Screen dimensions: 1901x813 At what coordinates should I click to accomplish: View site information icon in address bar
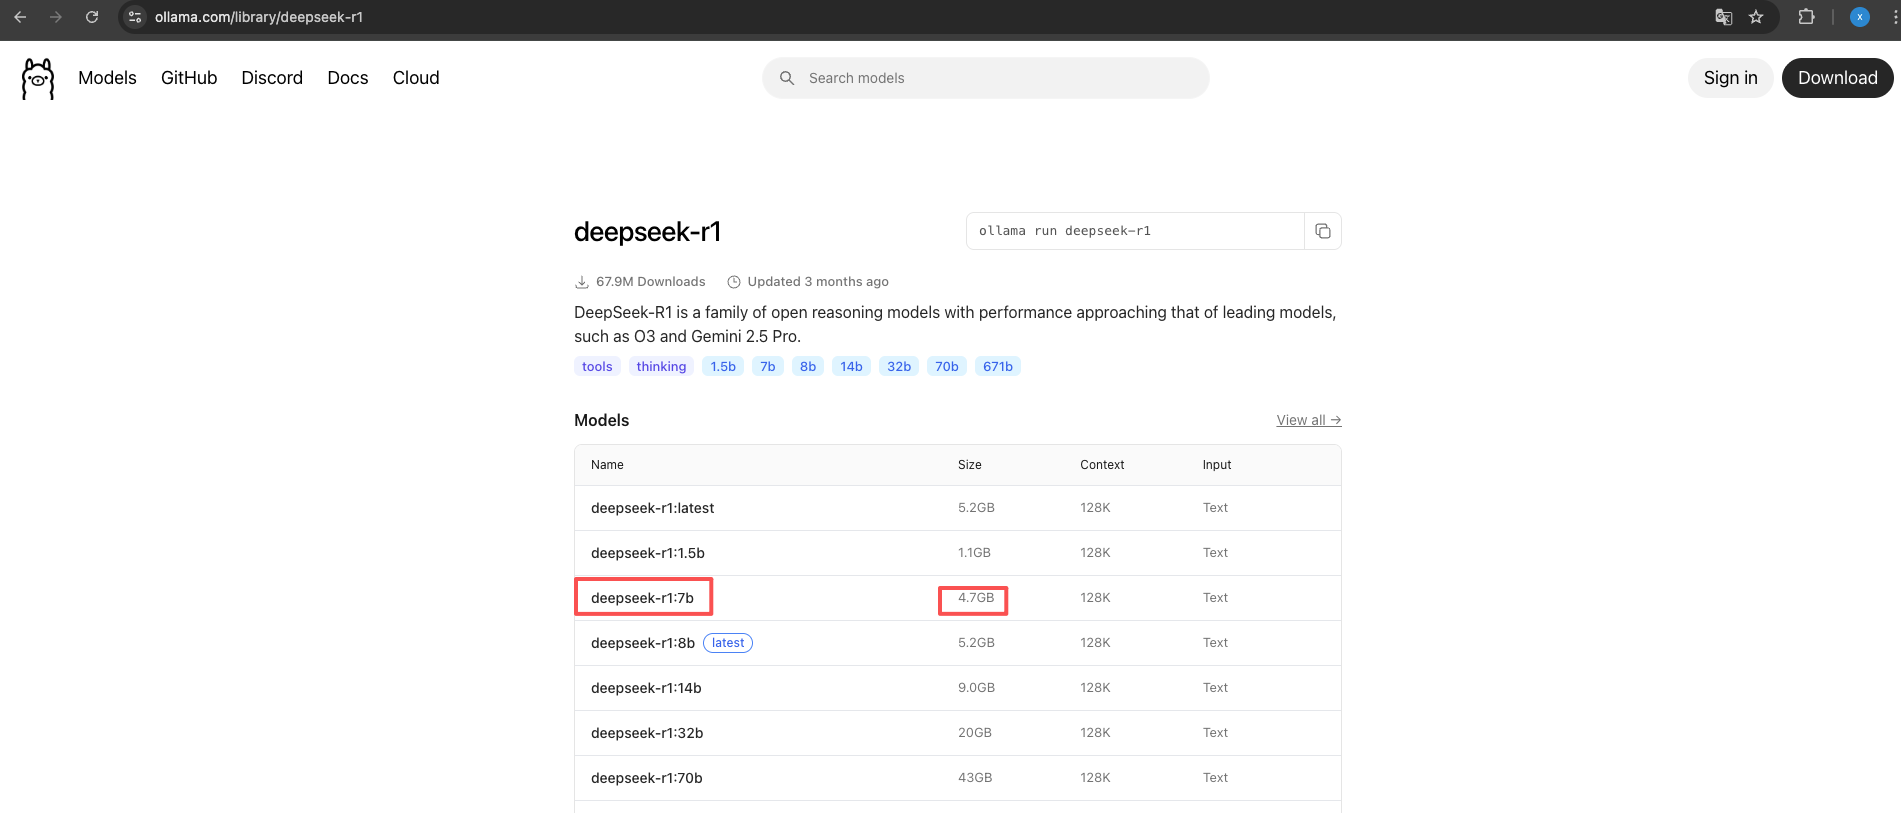(135, 17)
